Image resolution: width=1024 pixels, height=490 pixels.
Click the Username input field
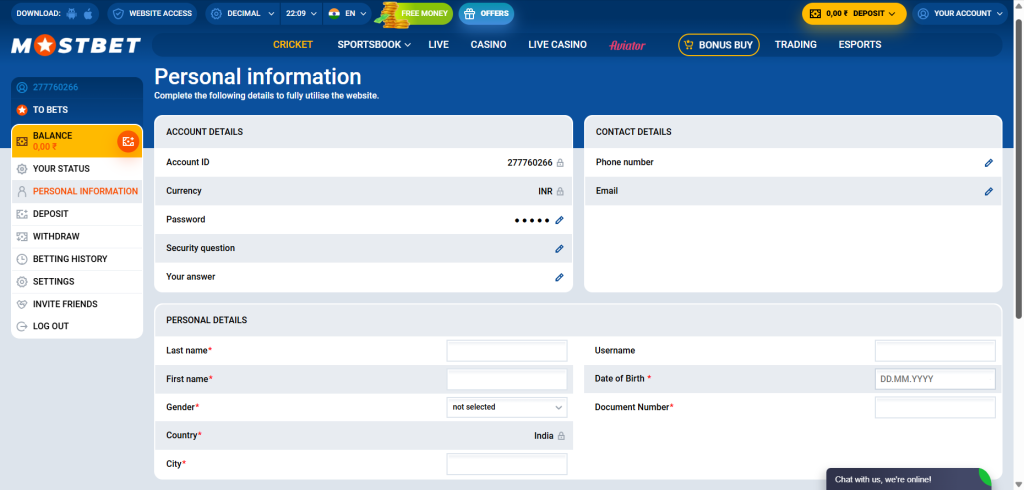tap(935, 351)
